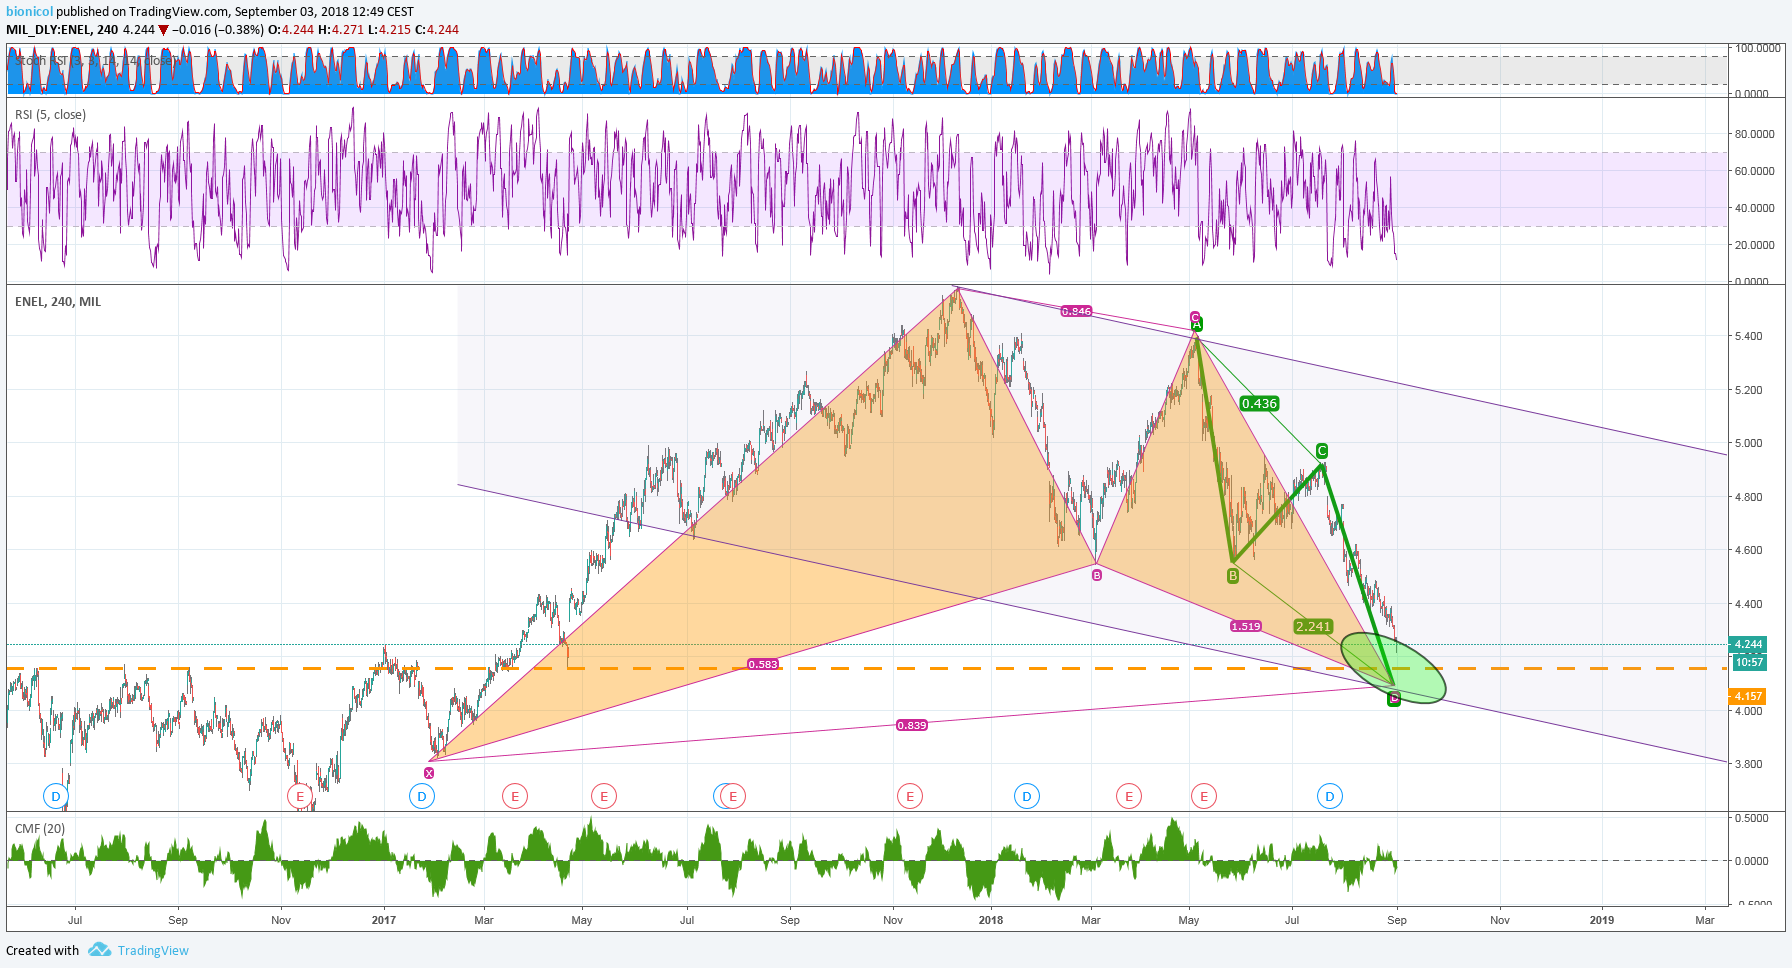
Task: Click the CMF (20) indicator title
Action: 40,828
